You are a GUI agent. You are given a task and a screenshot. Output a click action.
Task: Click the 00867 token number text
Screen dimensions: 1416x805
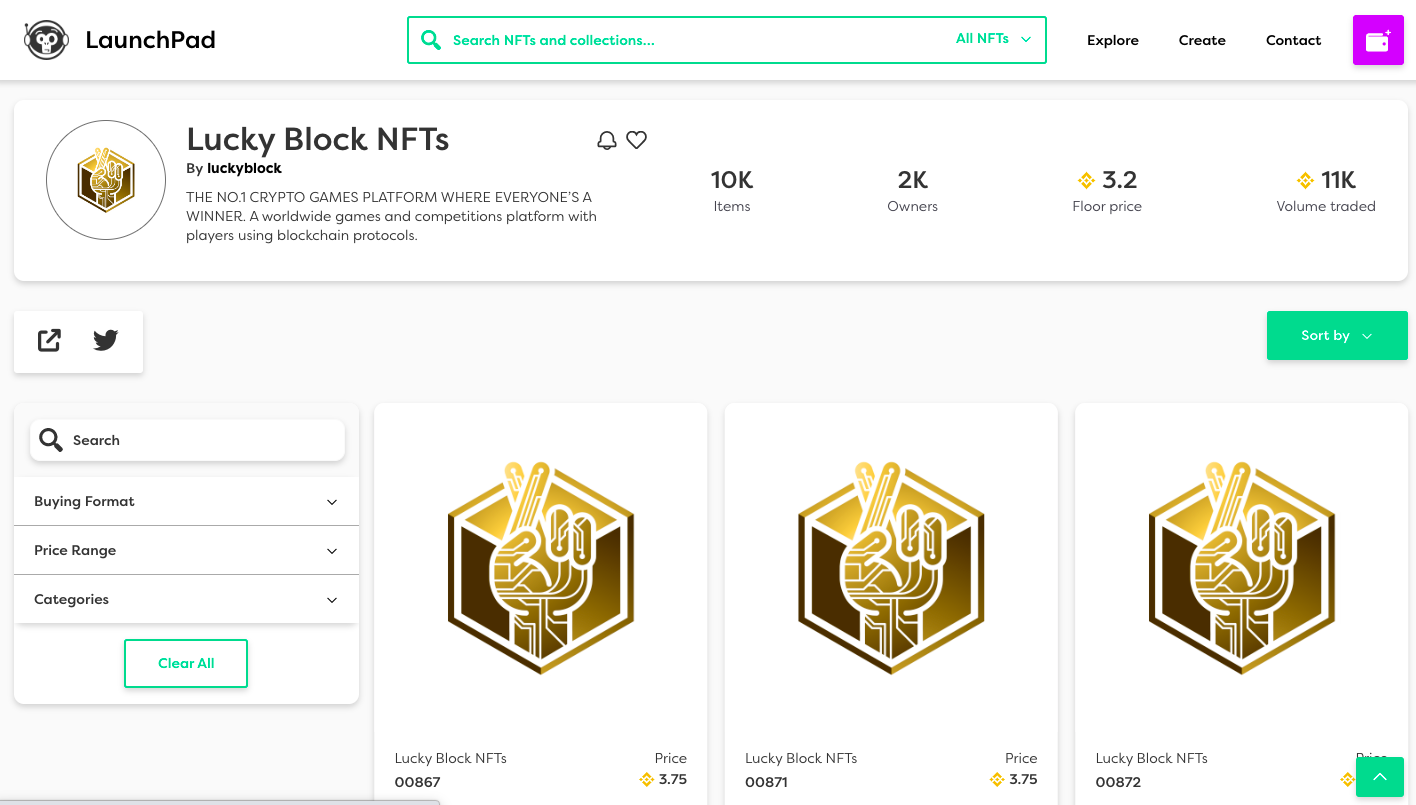[x=418, y=782]
